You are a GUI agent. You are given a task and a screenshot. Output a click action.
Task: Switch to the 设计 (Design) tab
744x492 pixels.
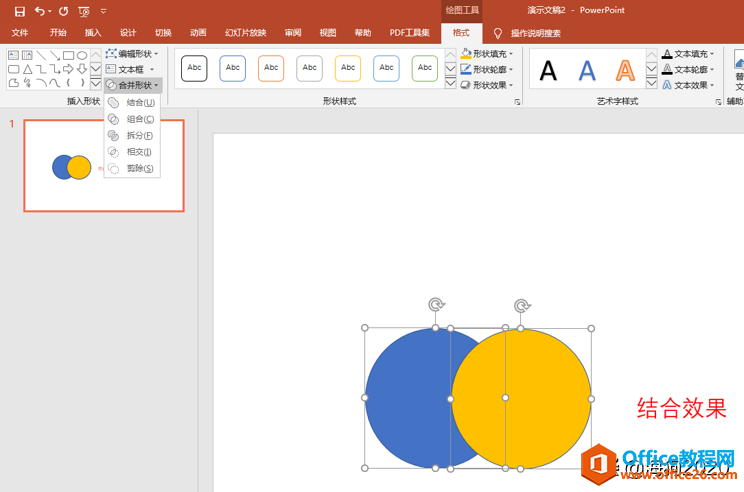tap(128, 33)
